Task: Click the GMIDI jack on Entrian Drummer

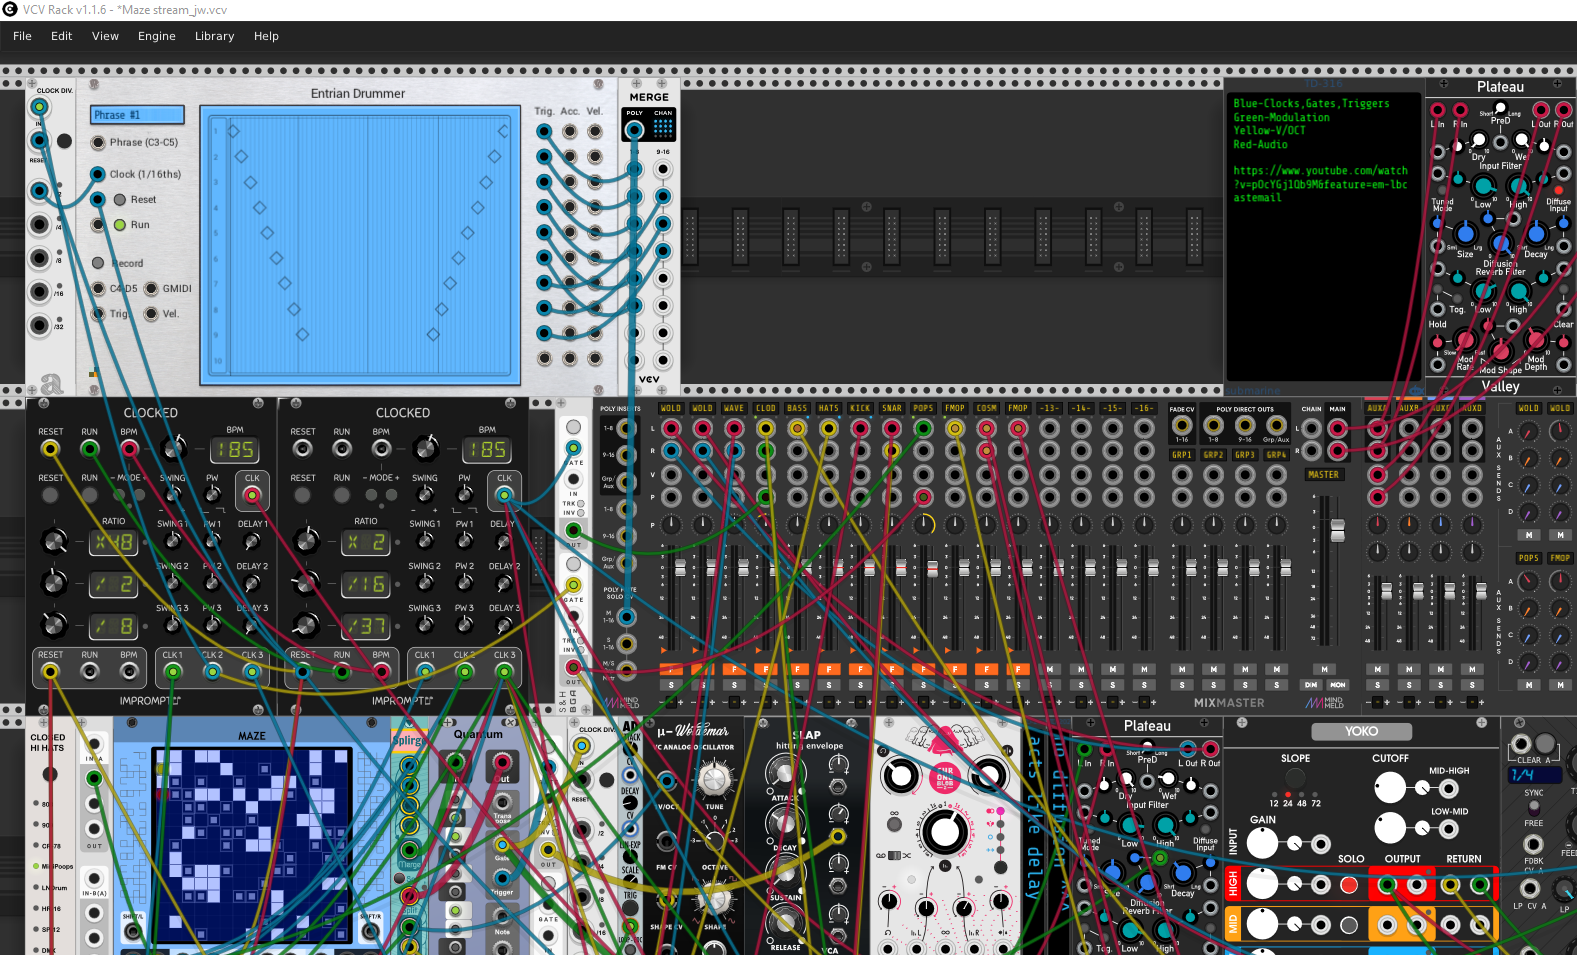Action: point(151,288)
